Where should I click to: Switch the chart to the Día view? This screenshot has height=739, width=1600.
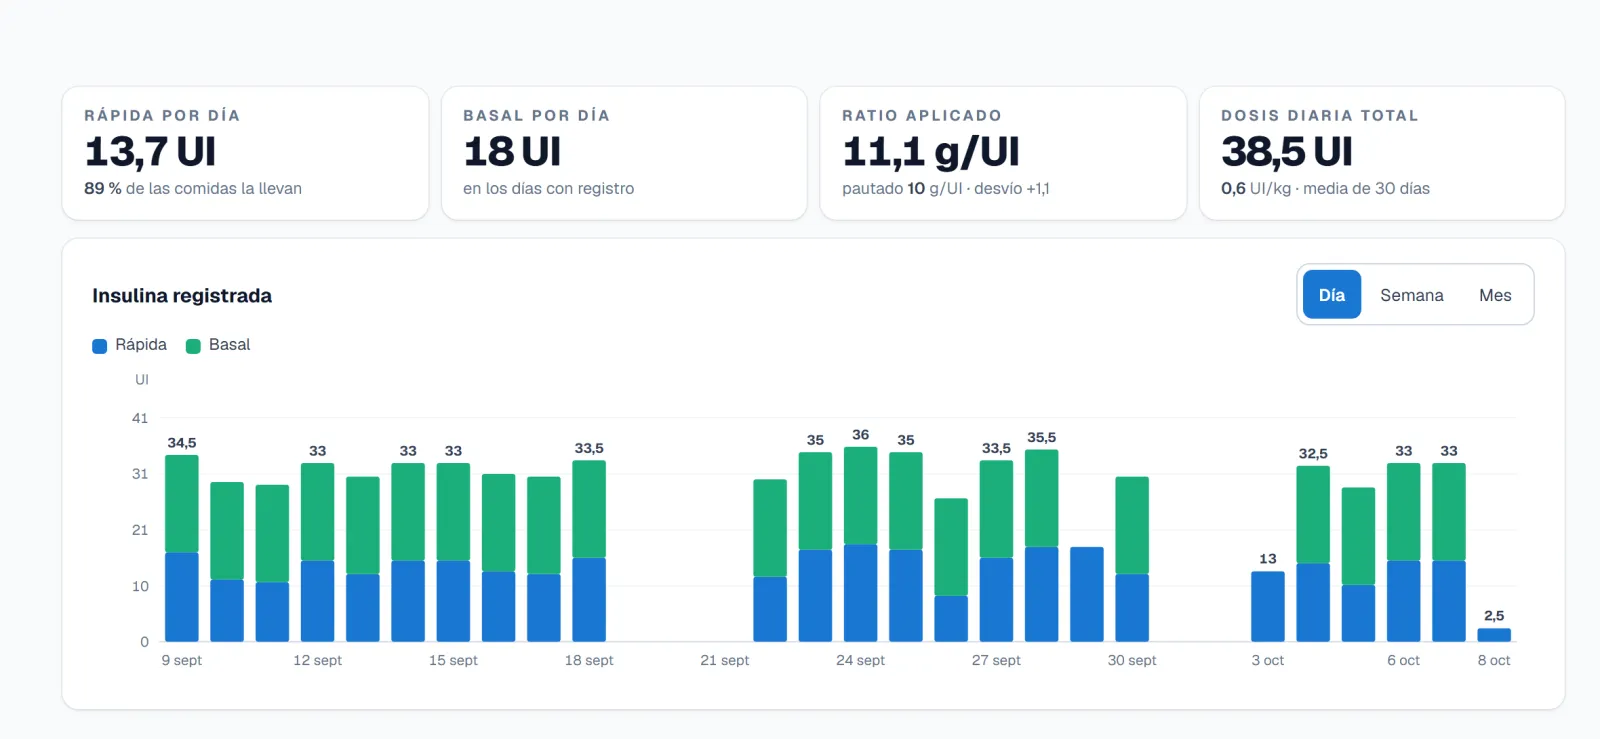click(1331, 295)
